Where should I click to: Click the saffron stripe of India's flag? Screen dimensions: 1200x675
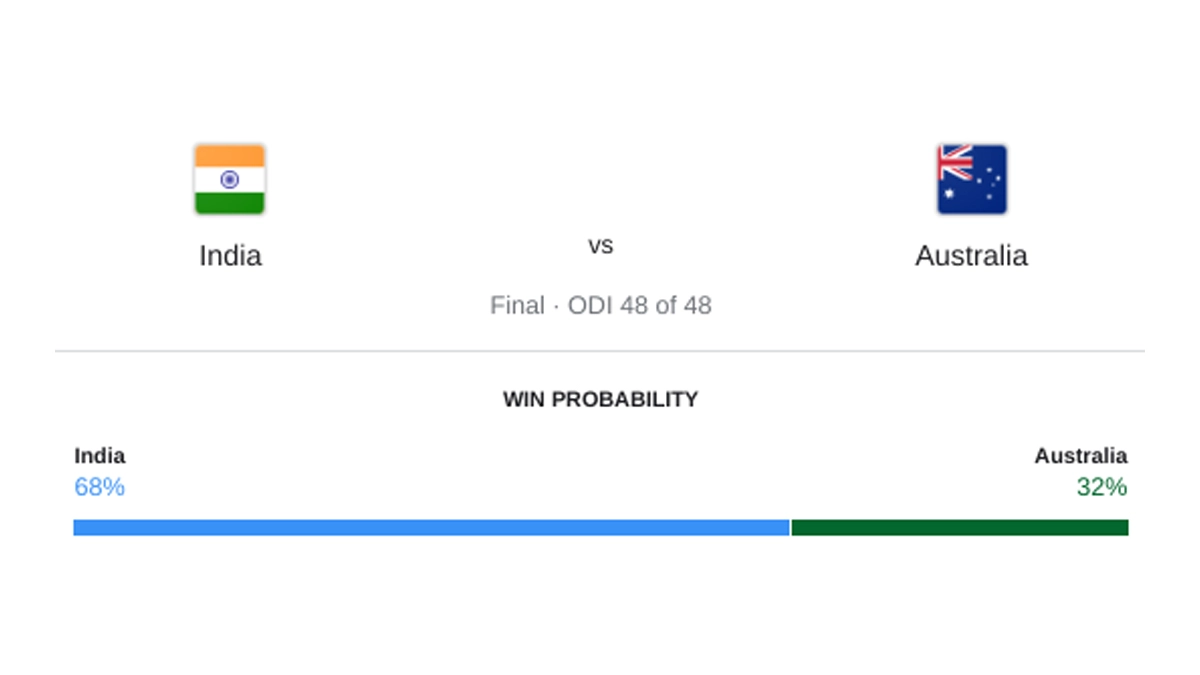[x=230, y=155]
